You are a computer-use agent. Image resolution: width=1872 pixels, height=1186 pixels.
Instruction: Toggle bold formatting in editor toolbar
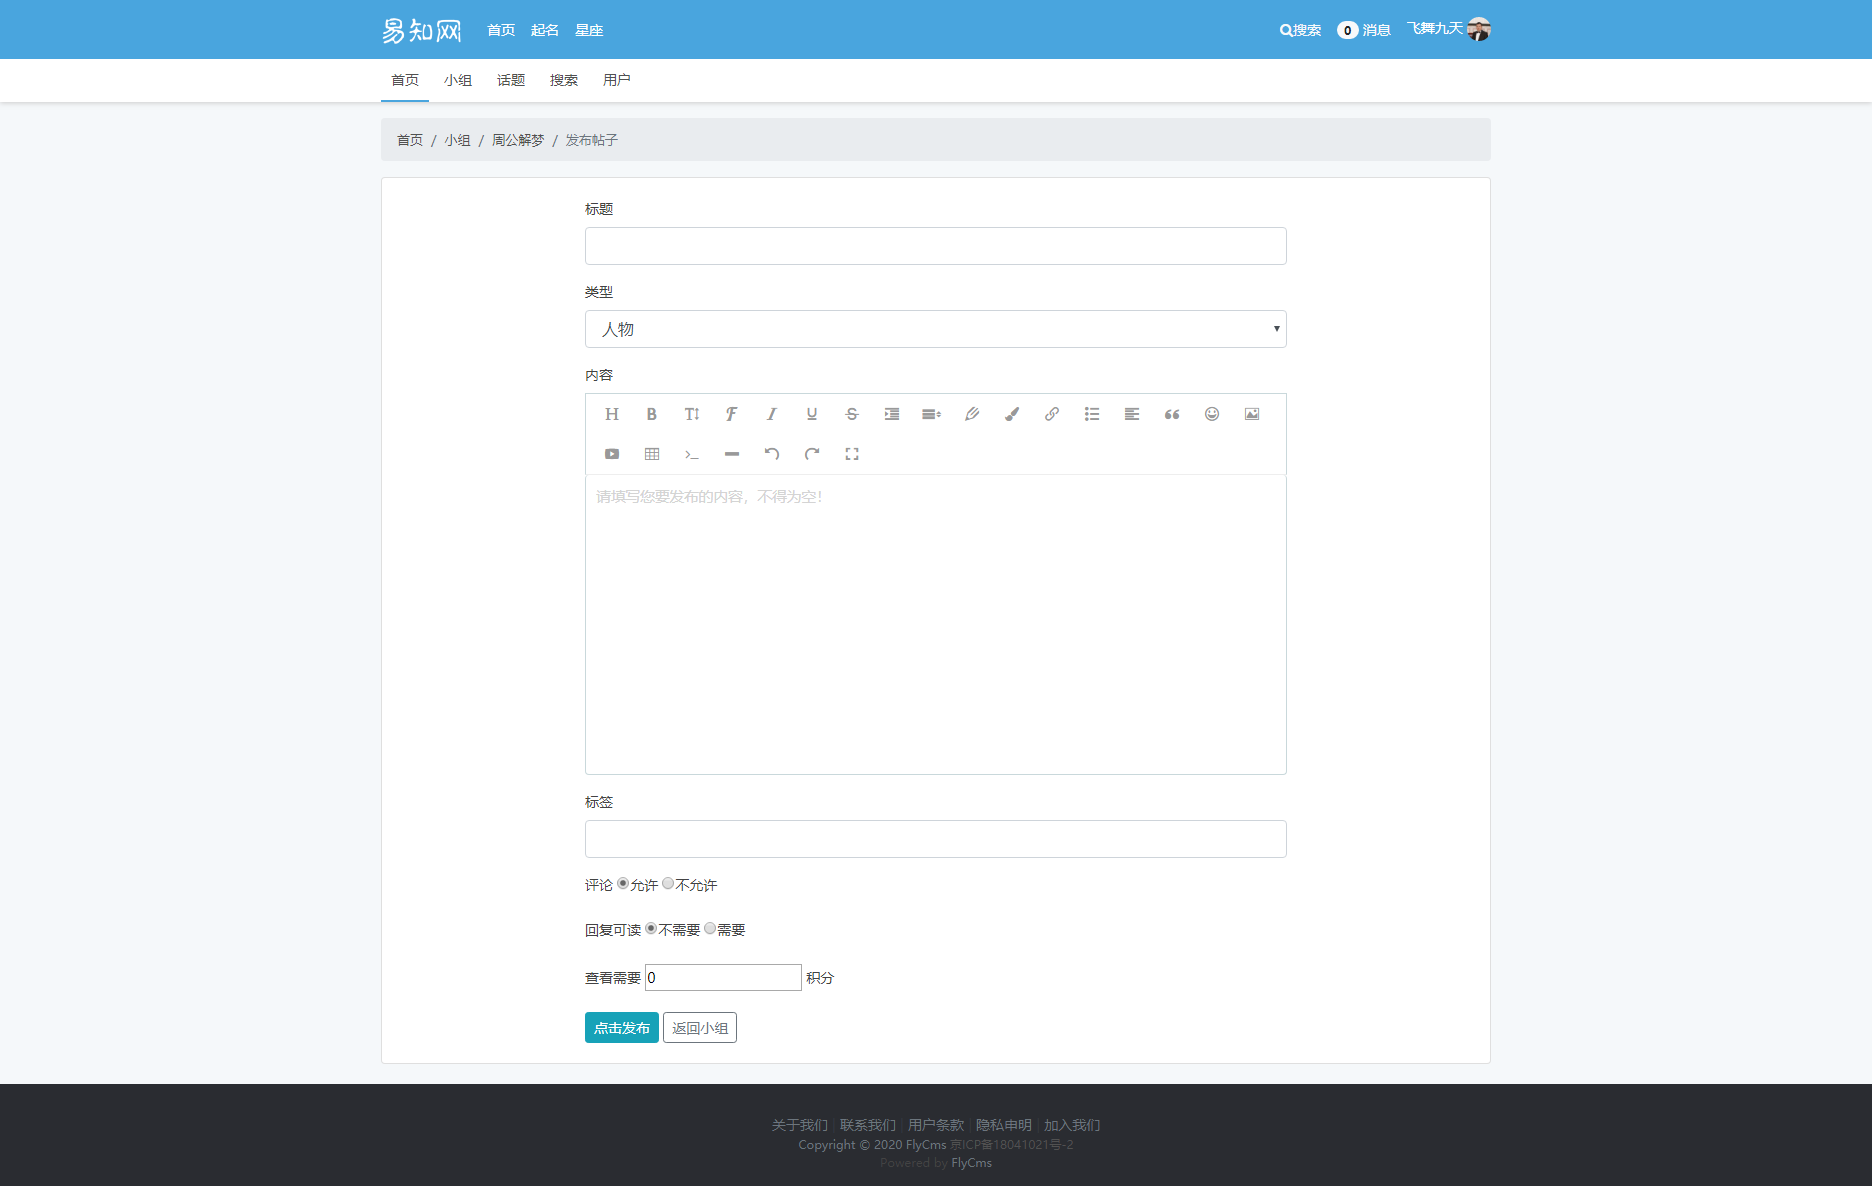coord(651,414)
